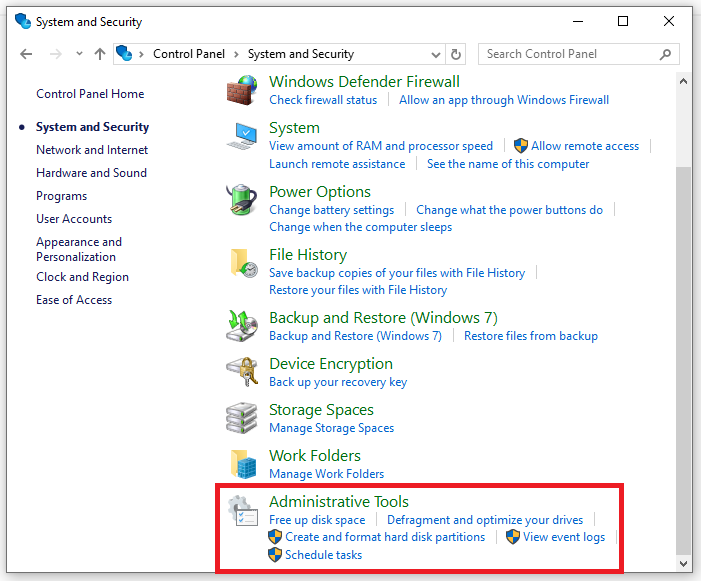Image resolution: width=701 pixels, height=581 pixels.
Task: Click View event logs
Action: [x=564, y=537]
